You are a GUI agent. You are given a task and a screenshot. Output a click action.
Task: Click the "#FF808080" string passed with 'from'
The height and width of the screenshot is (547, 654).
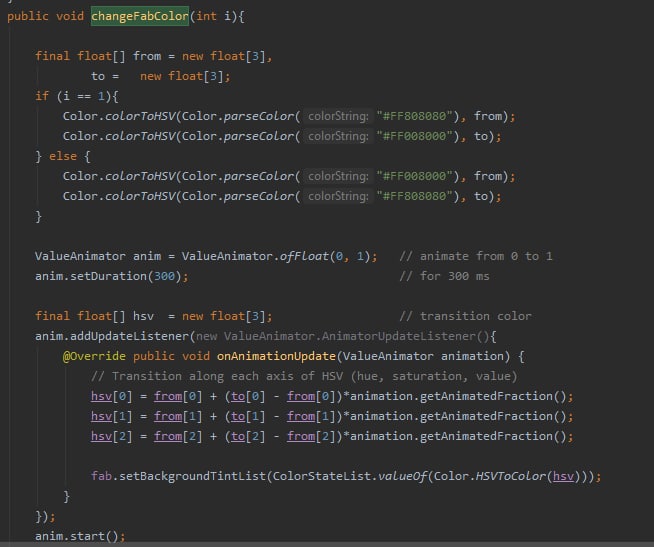tap(415, 116)
